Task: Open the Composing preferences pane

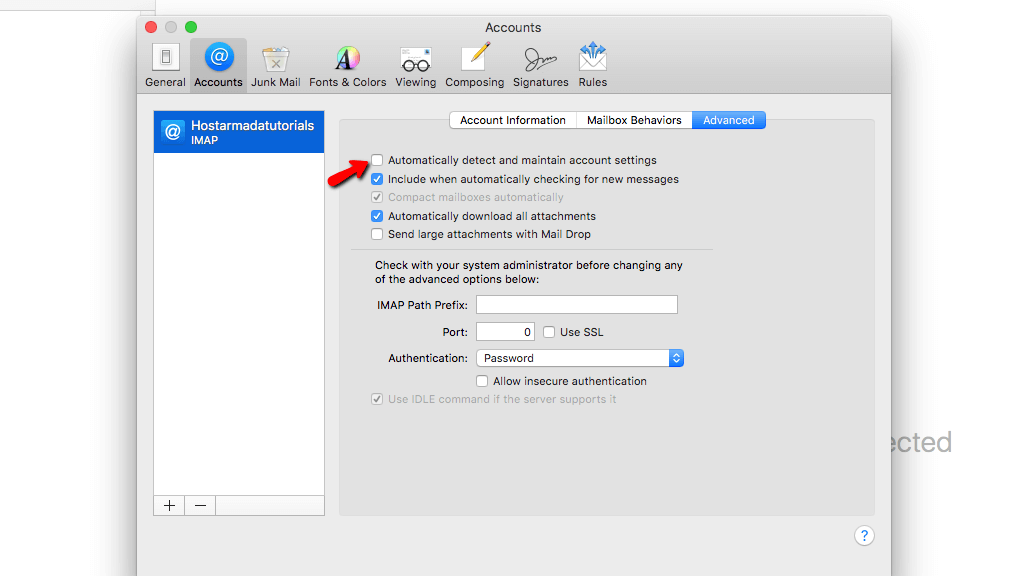Action: coord(475,65)
